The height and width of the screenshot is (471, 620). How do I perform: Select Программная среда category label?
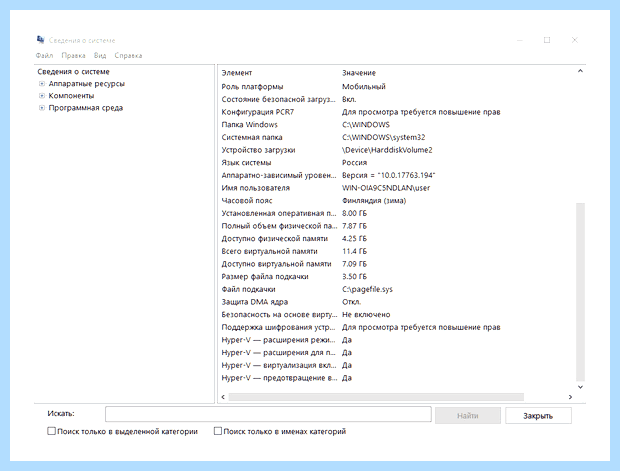tap(86, 108)
